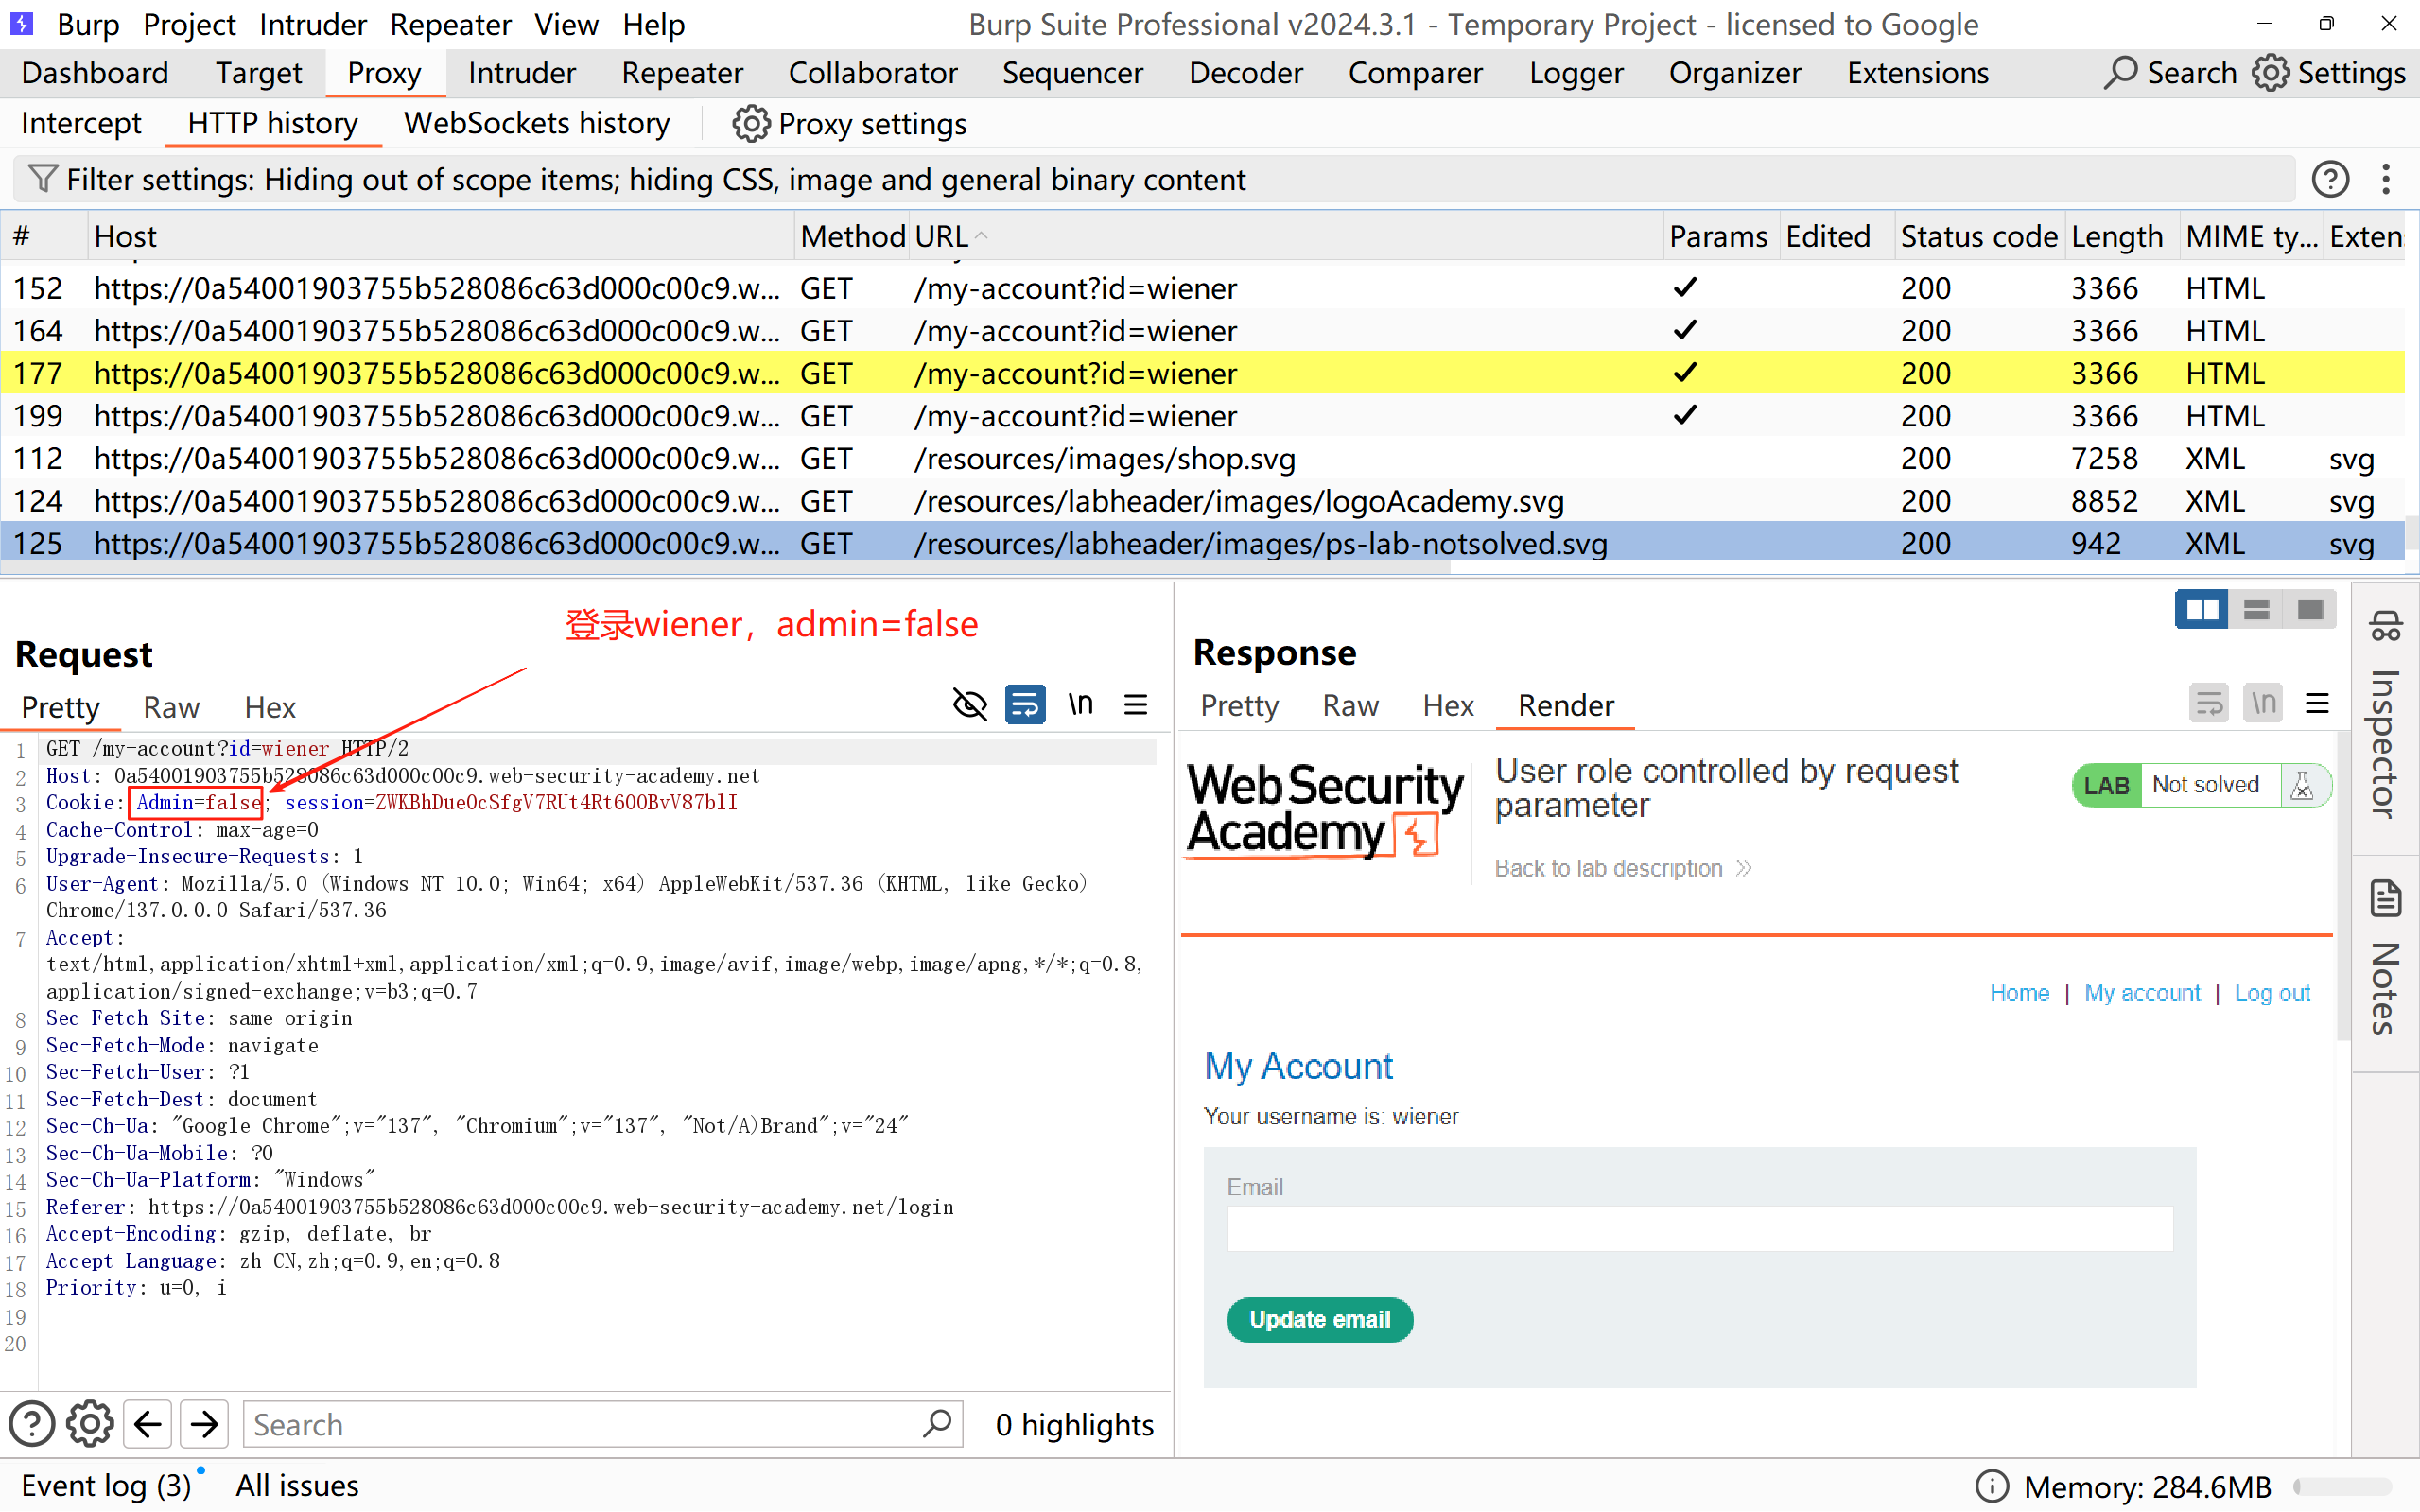Open the Notes side panel
The image size is (2420, 1512).
tap(2385, 958)
